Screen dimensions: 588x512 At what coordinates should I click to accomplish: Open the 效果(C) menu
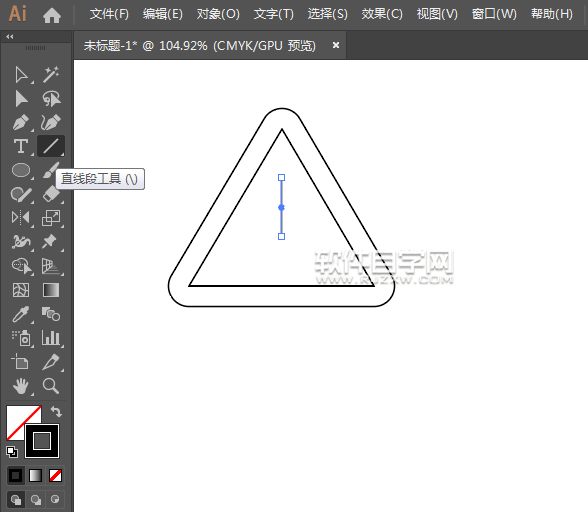tap(382, 14)
